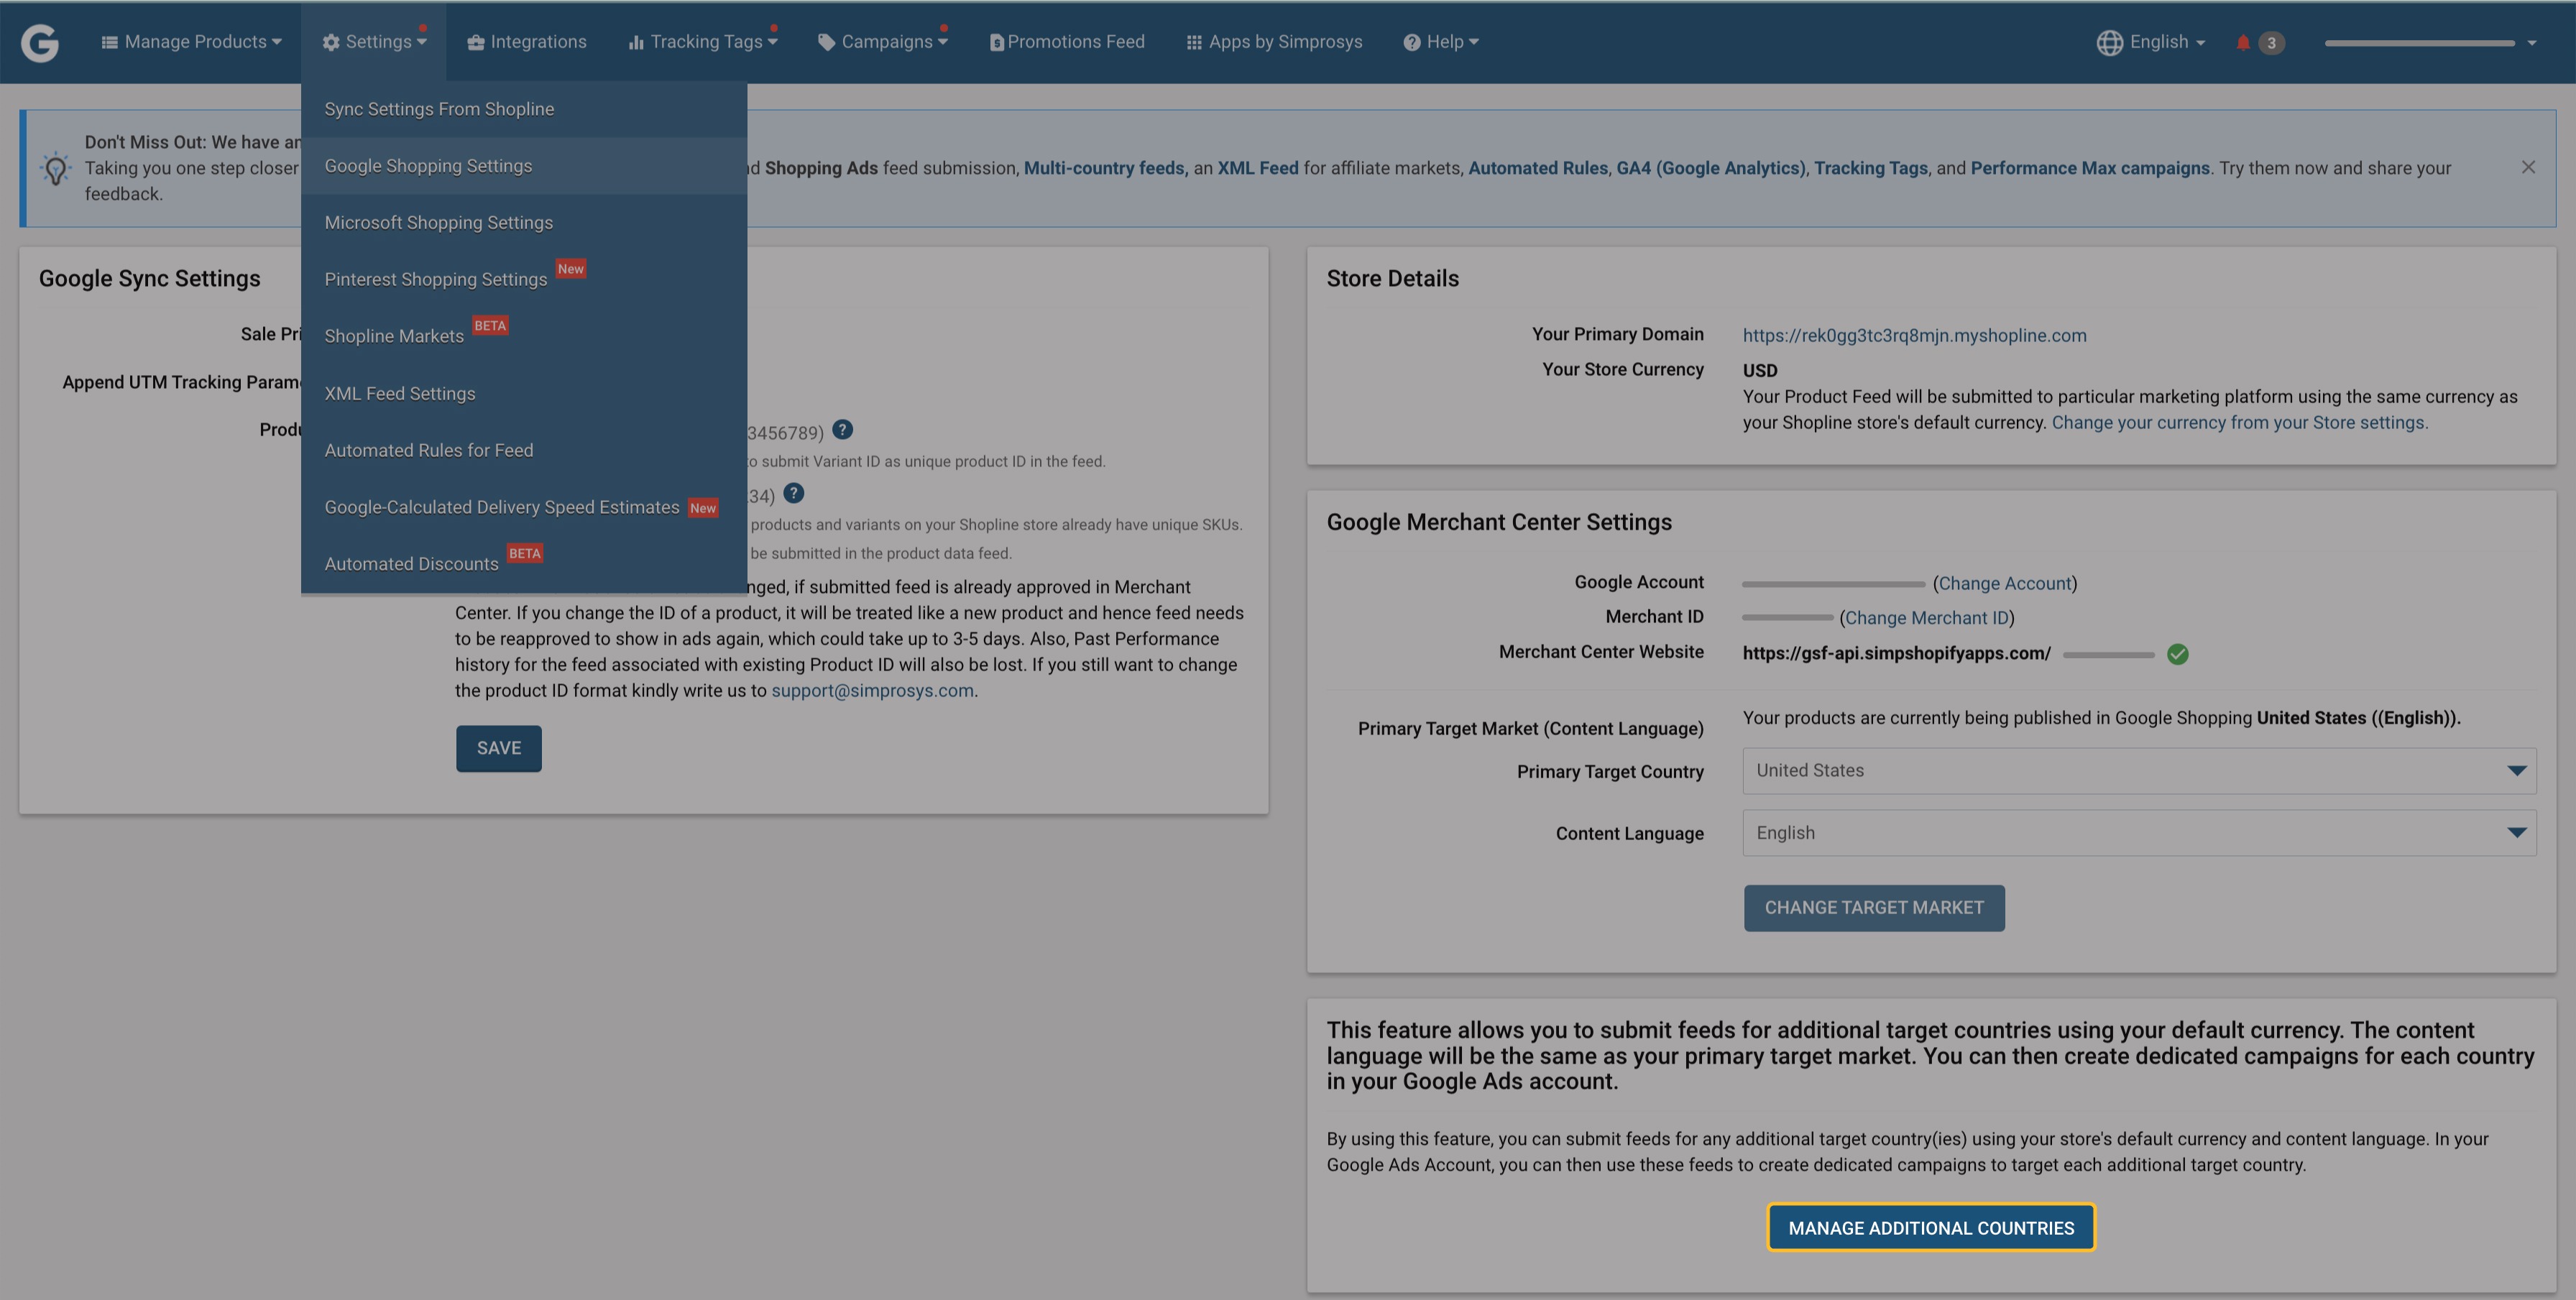Open Apps by Simprosys

1274,42
